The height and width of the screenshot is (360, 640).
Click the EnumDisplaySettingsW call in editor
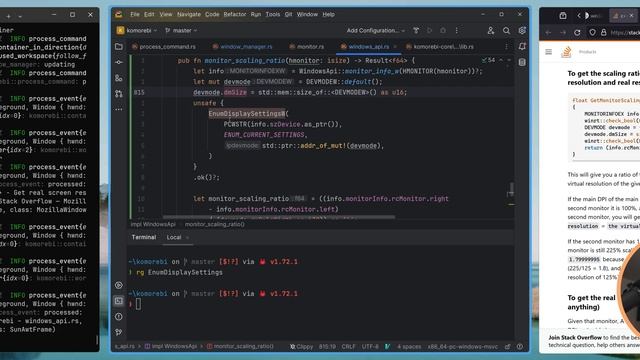click(x=247, y=113)
